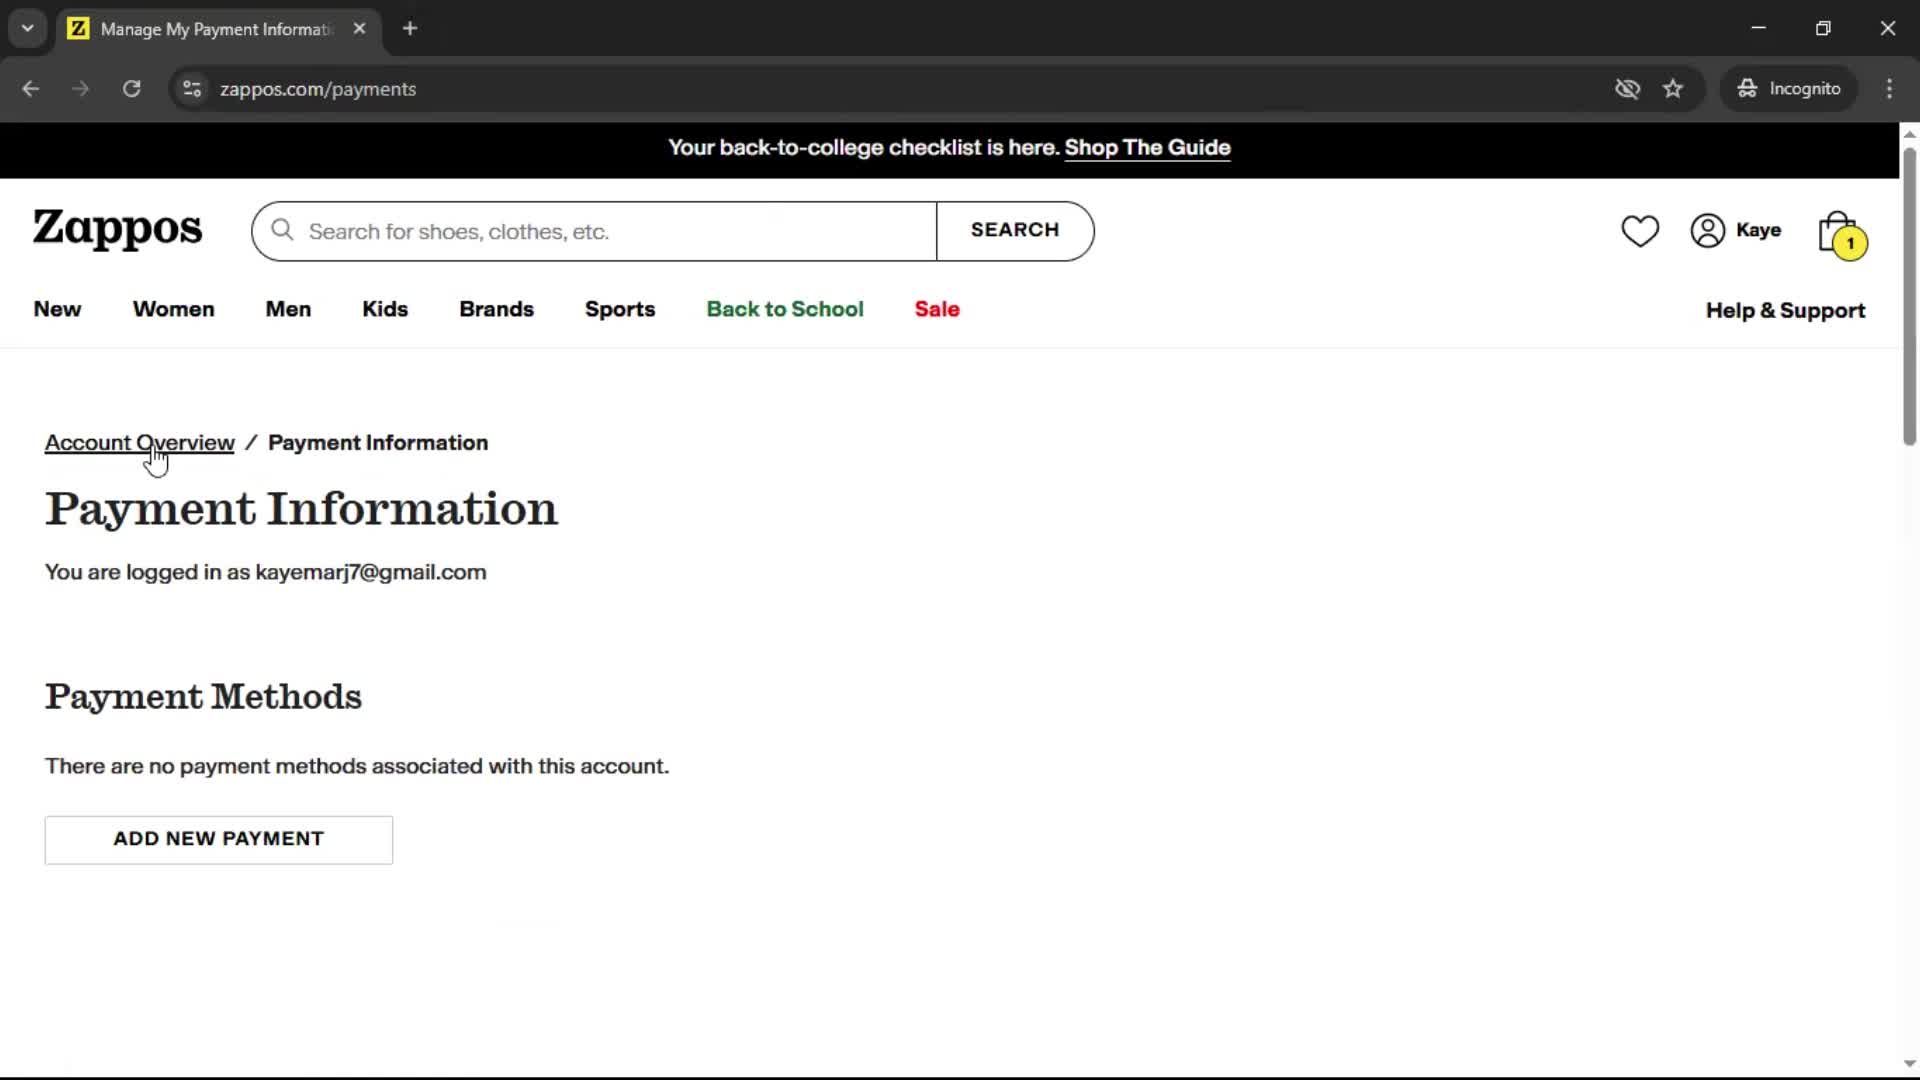Click the tracking protection eye icon
The image size is (1920, 1080).
1627,89
